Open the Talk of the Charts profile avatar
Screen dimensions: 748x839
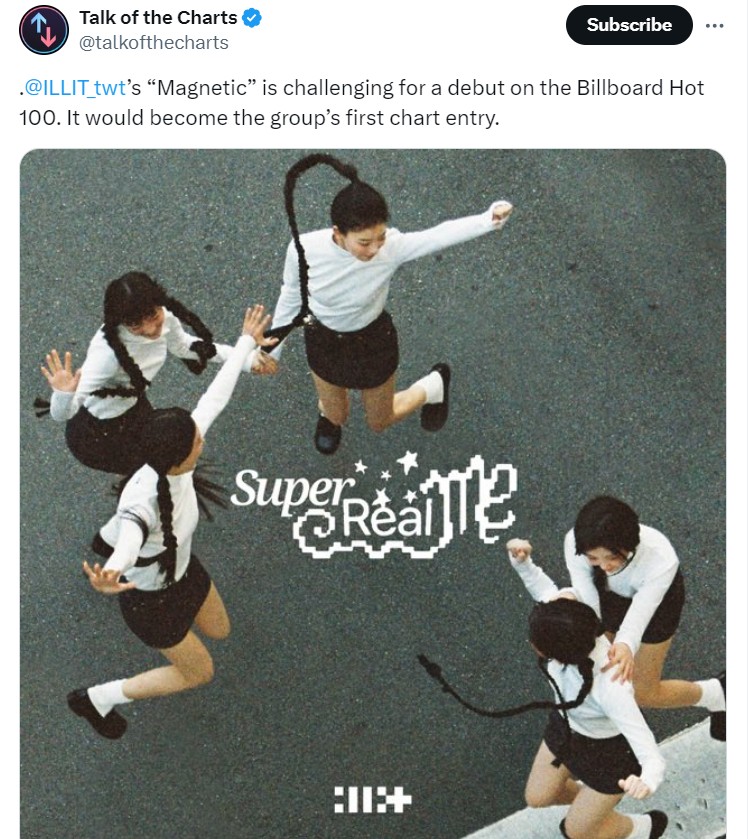(x=44, y=30)
